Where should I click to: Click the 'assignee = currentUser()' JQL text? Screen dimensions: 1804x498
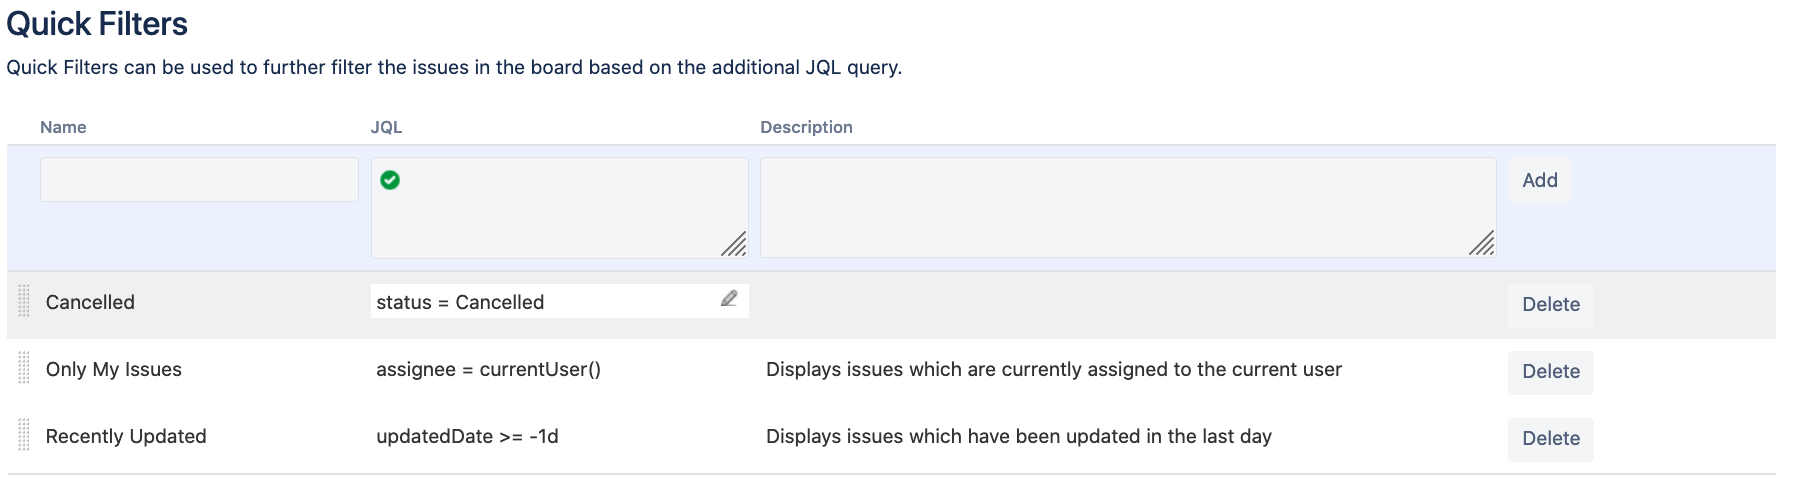click(488, 369)
